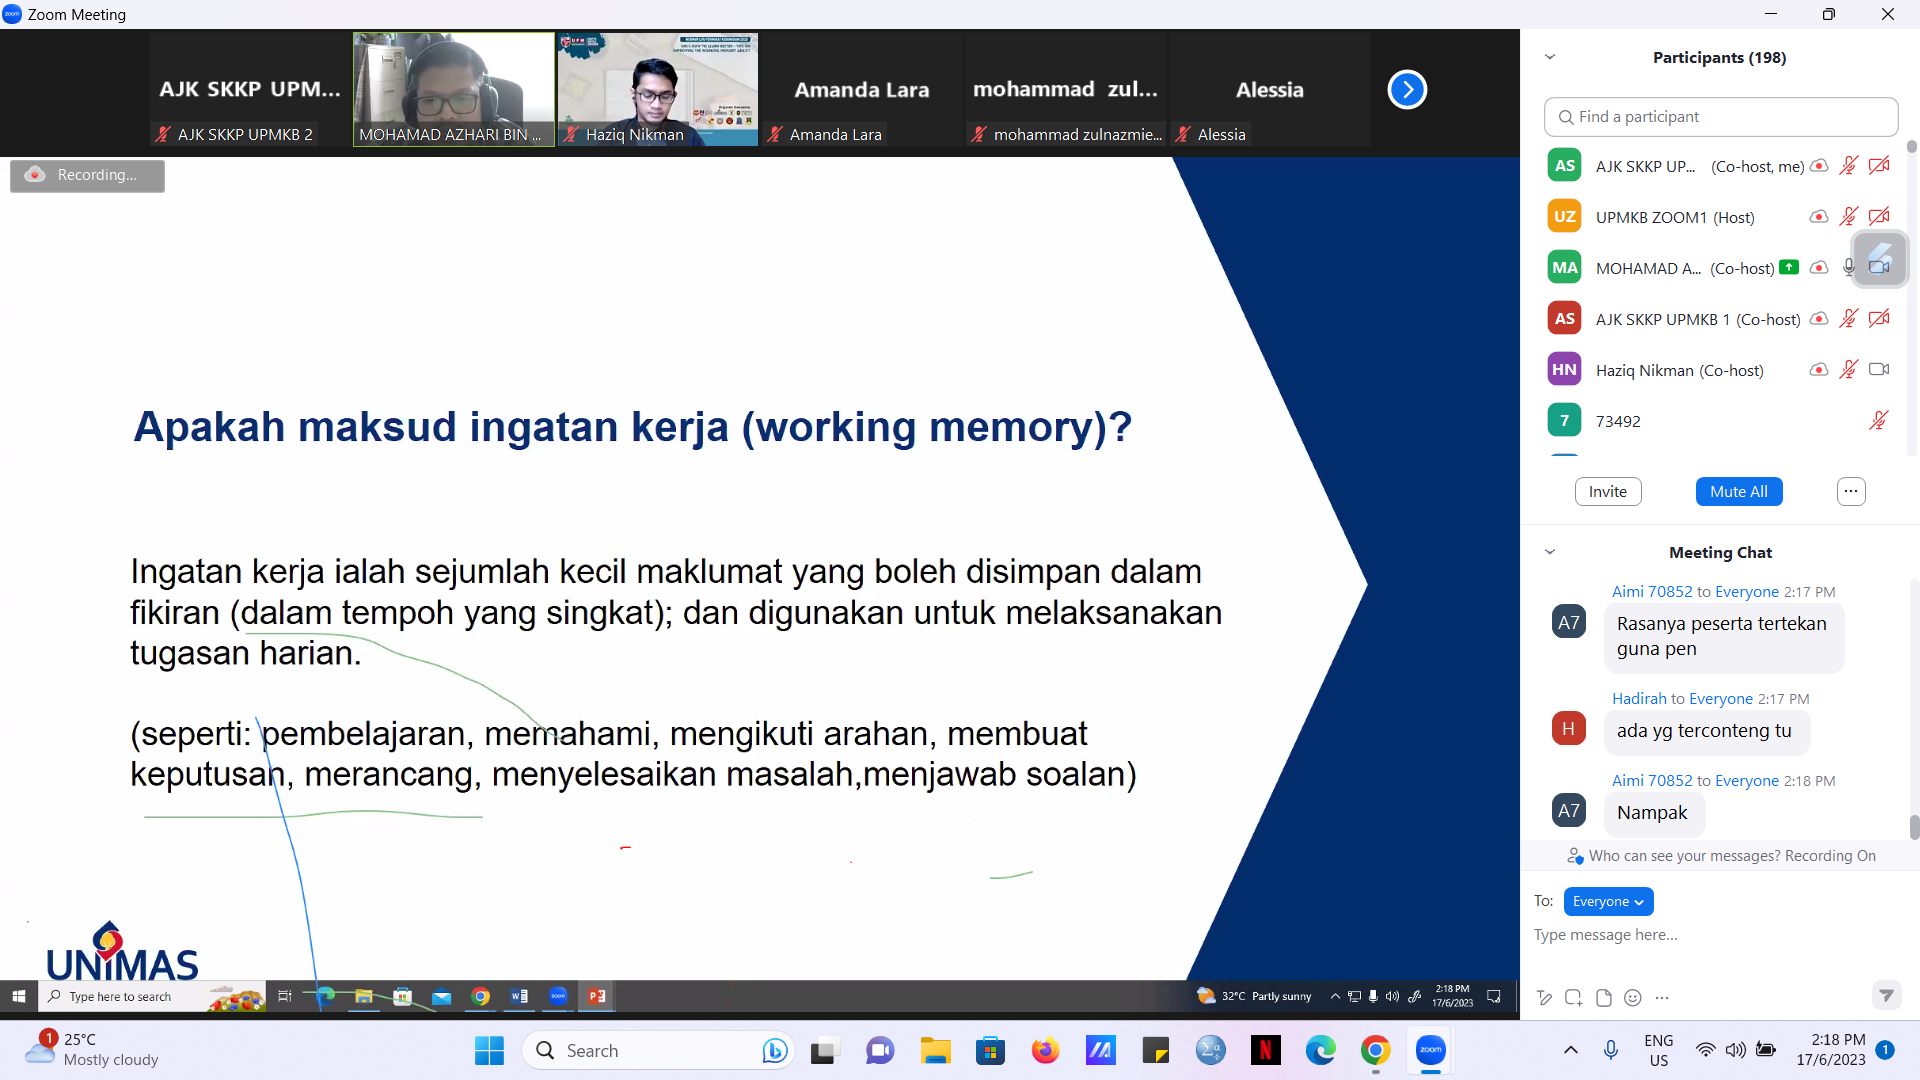The height and width of the screenshot is (1080, 1920).
Task: Select Haziq Nikman video thumbnail
Action: point(658,90)
